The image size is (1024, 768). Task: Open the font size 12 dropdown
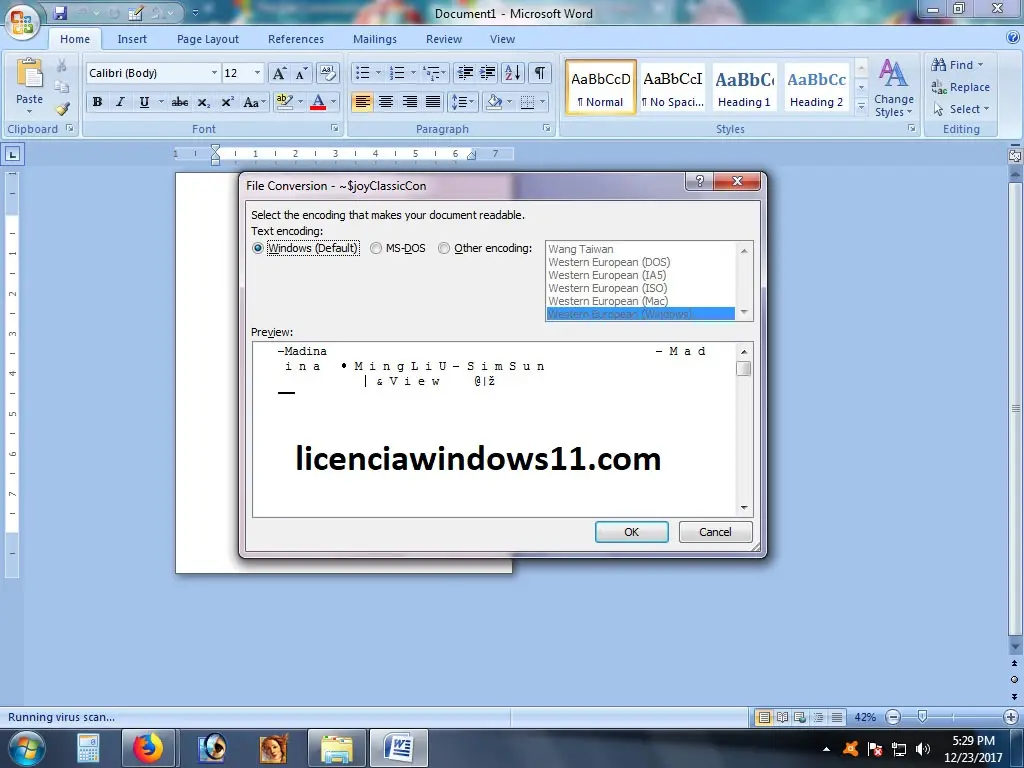pos(257,73)
